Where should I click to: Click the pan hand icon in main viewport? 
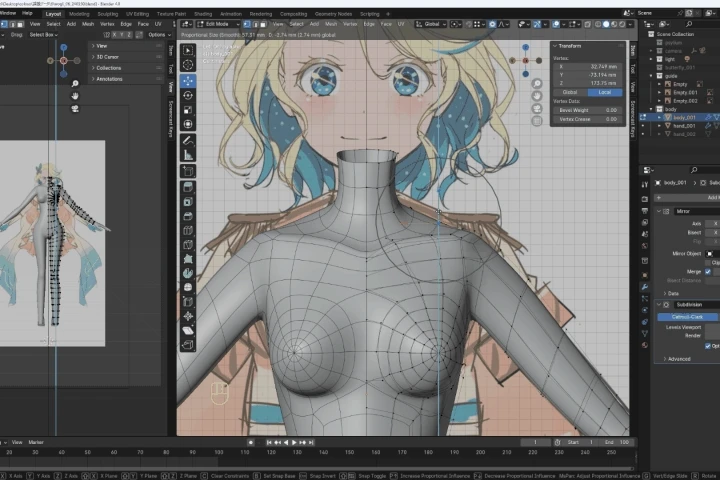[x=537, y=96]
